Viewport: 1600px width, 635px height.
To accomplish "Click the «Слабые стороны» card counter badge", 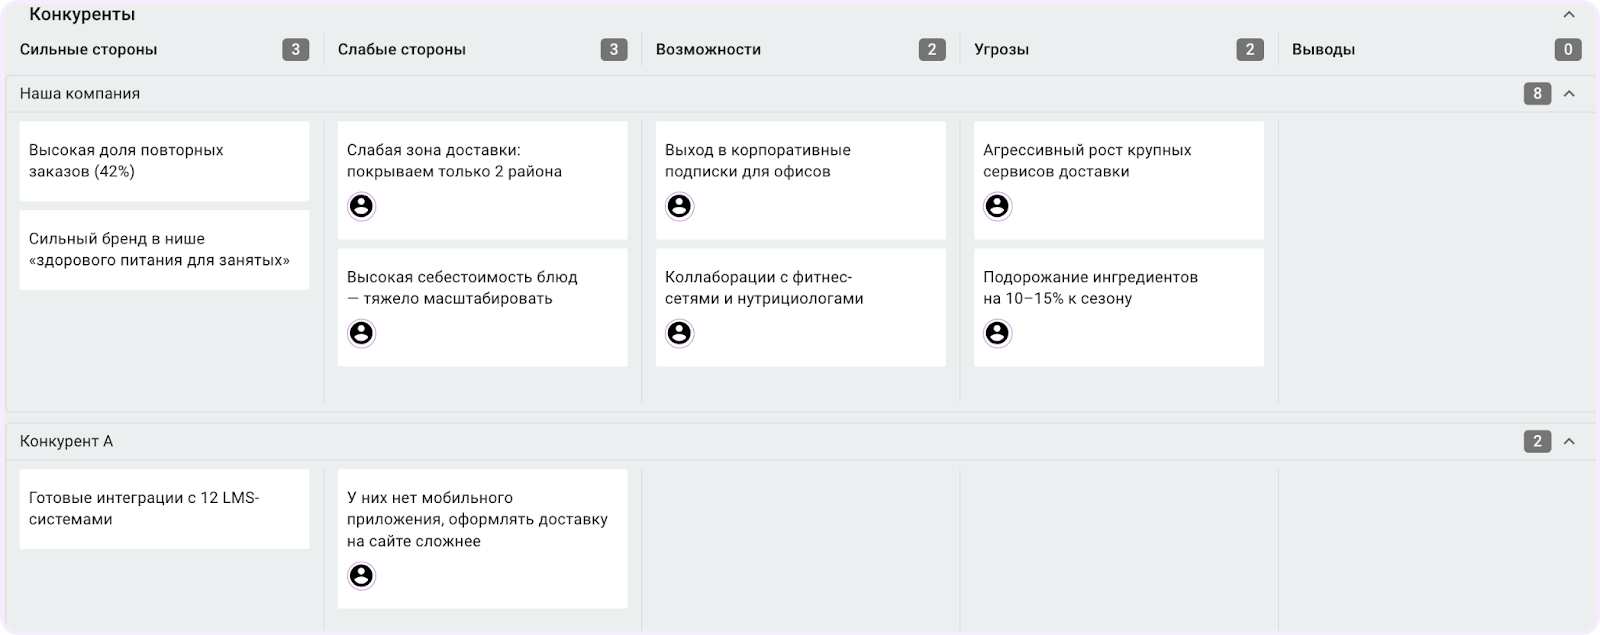I will tap(613, 49).
